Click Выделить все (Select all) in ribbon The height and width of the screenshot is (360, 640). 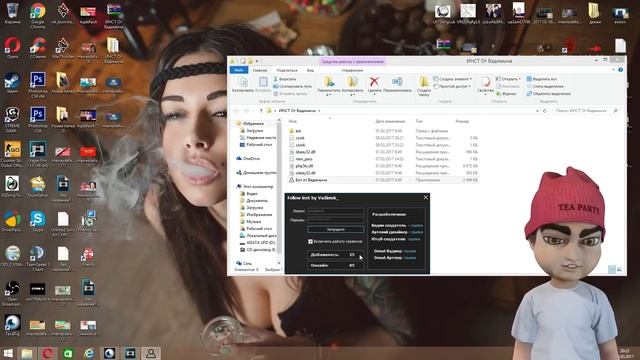542,79
